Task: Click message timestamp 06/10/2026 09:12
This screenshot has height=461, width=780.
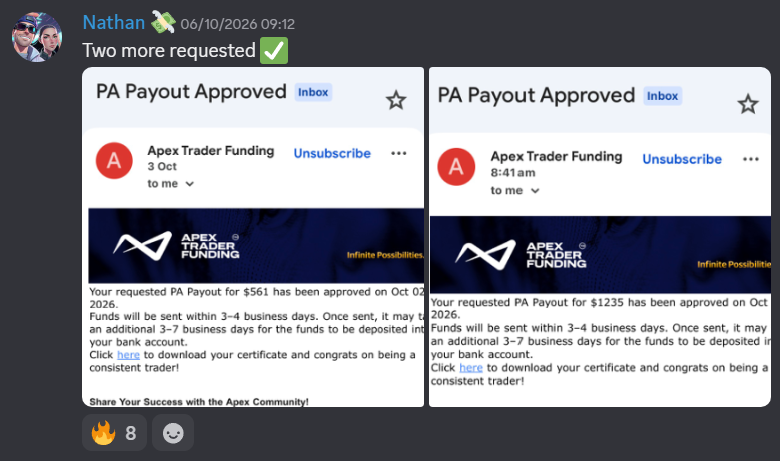Action: point(237,24)
